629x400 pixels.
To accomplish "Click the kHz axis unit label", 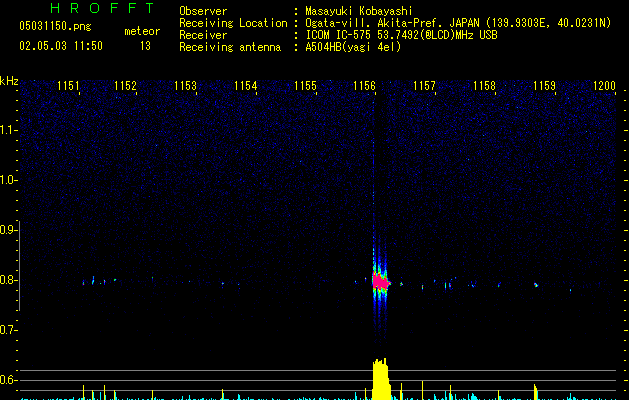I will (x=9, y=81).
